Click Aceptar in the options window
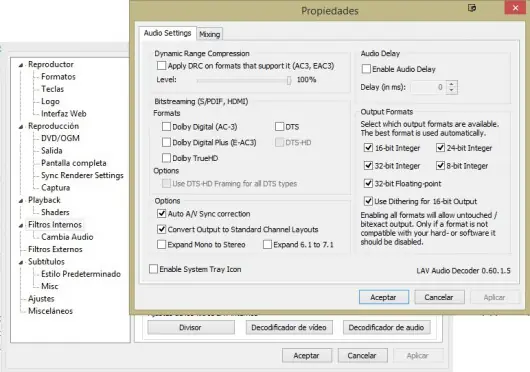Screen dimensions: 530x372 307,355
